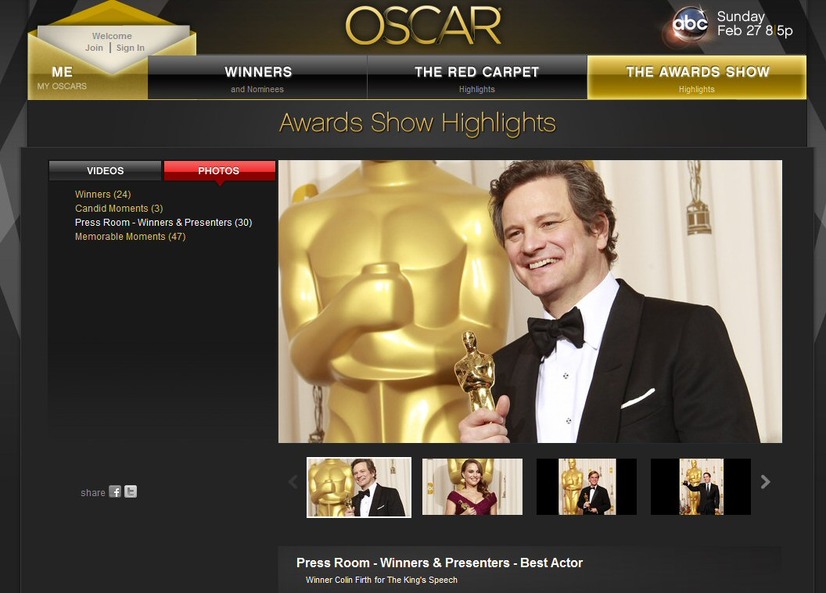Image resolution: width=826 pixels, height=593 pixels.
Task: Click the Sign In link
Action: click(130, 48)
